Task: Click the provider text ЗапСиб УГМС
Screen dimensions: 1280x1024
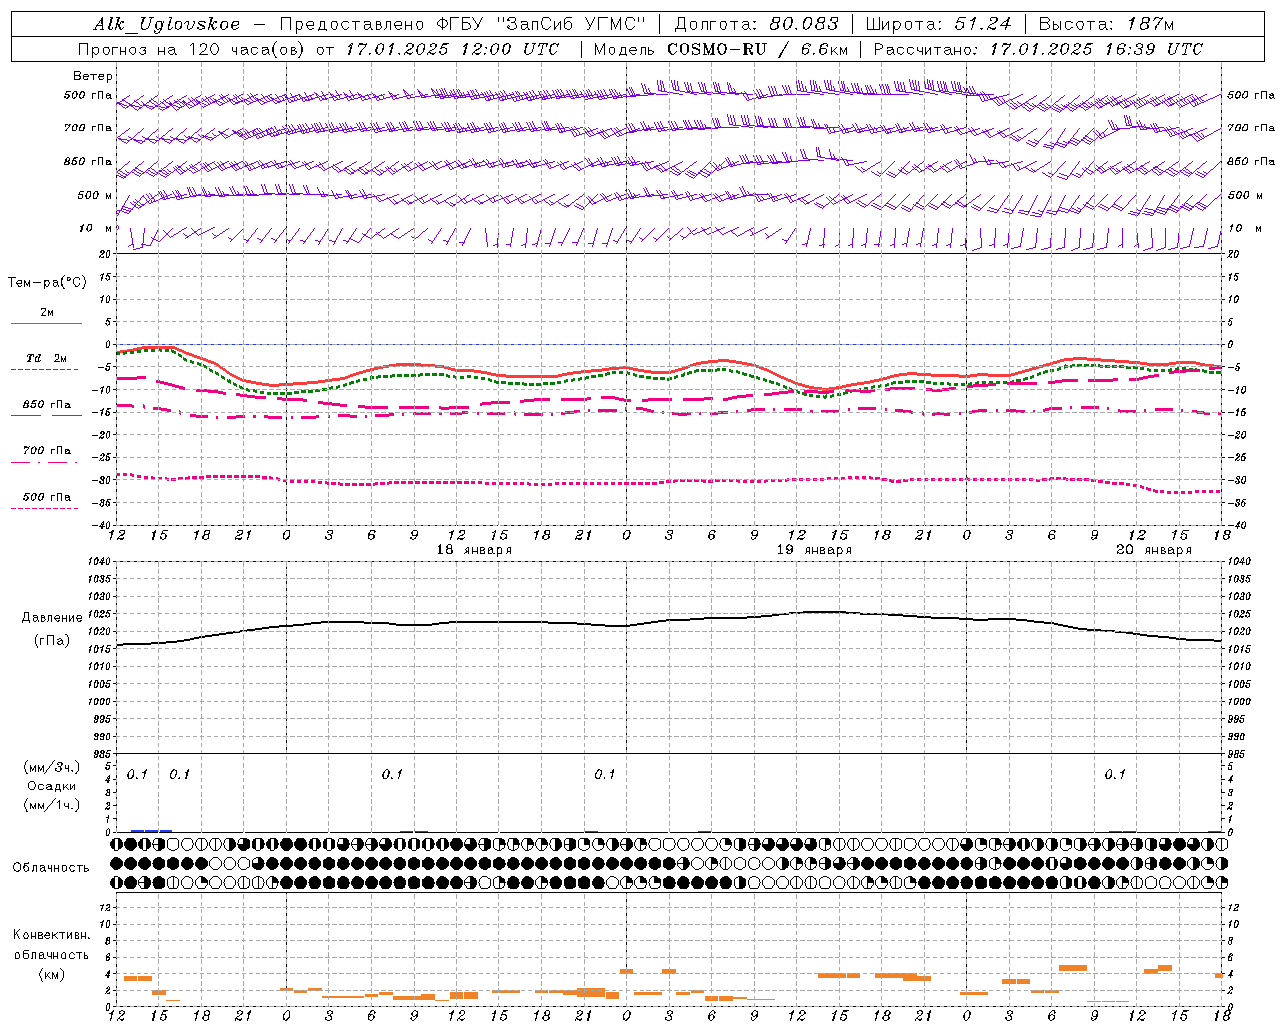Action: pos(571,24)
